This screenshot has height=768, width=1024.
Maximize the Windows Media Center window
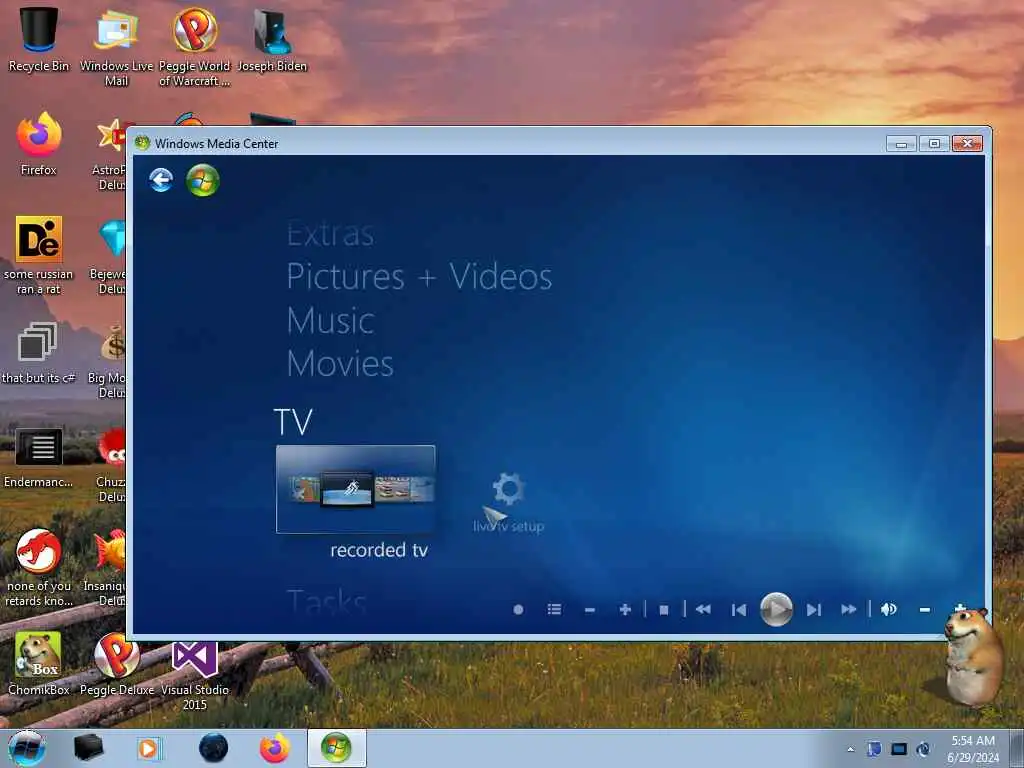coord(935,144)
